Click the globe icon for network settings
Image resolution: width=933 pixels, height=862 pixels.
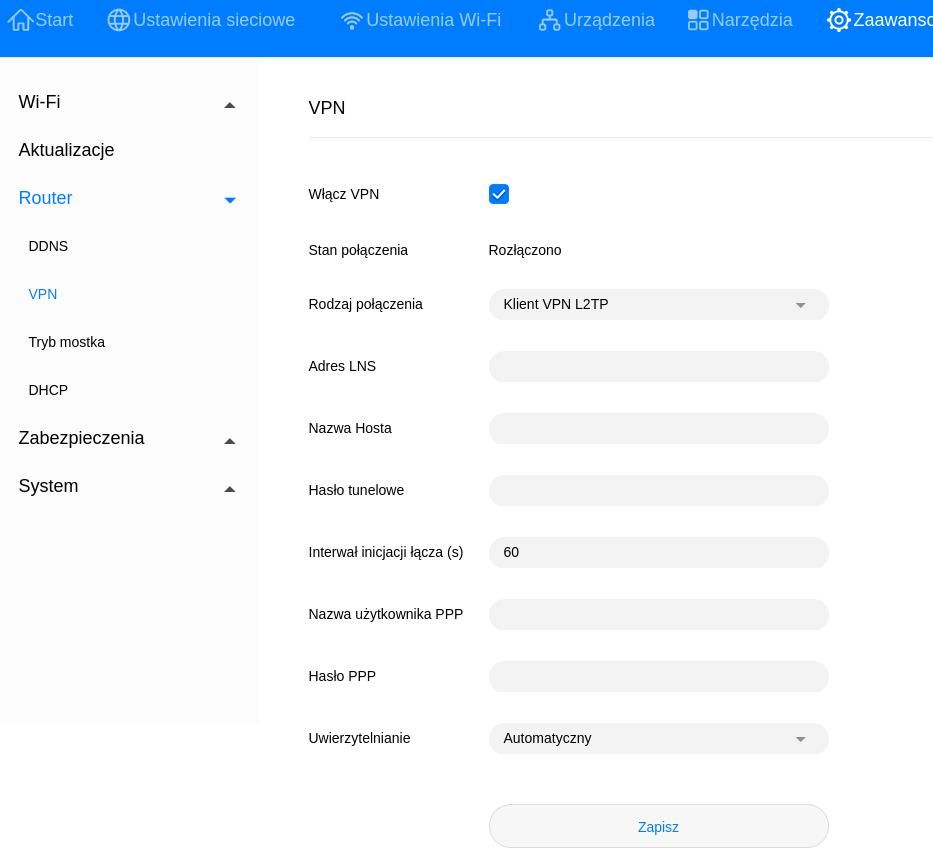pyautogui.click(x=118, y=20)
